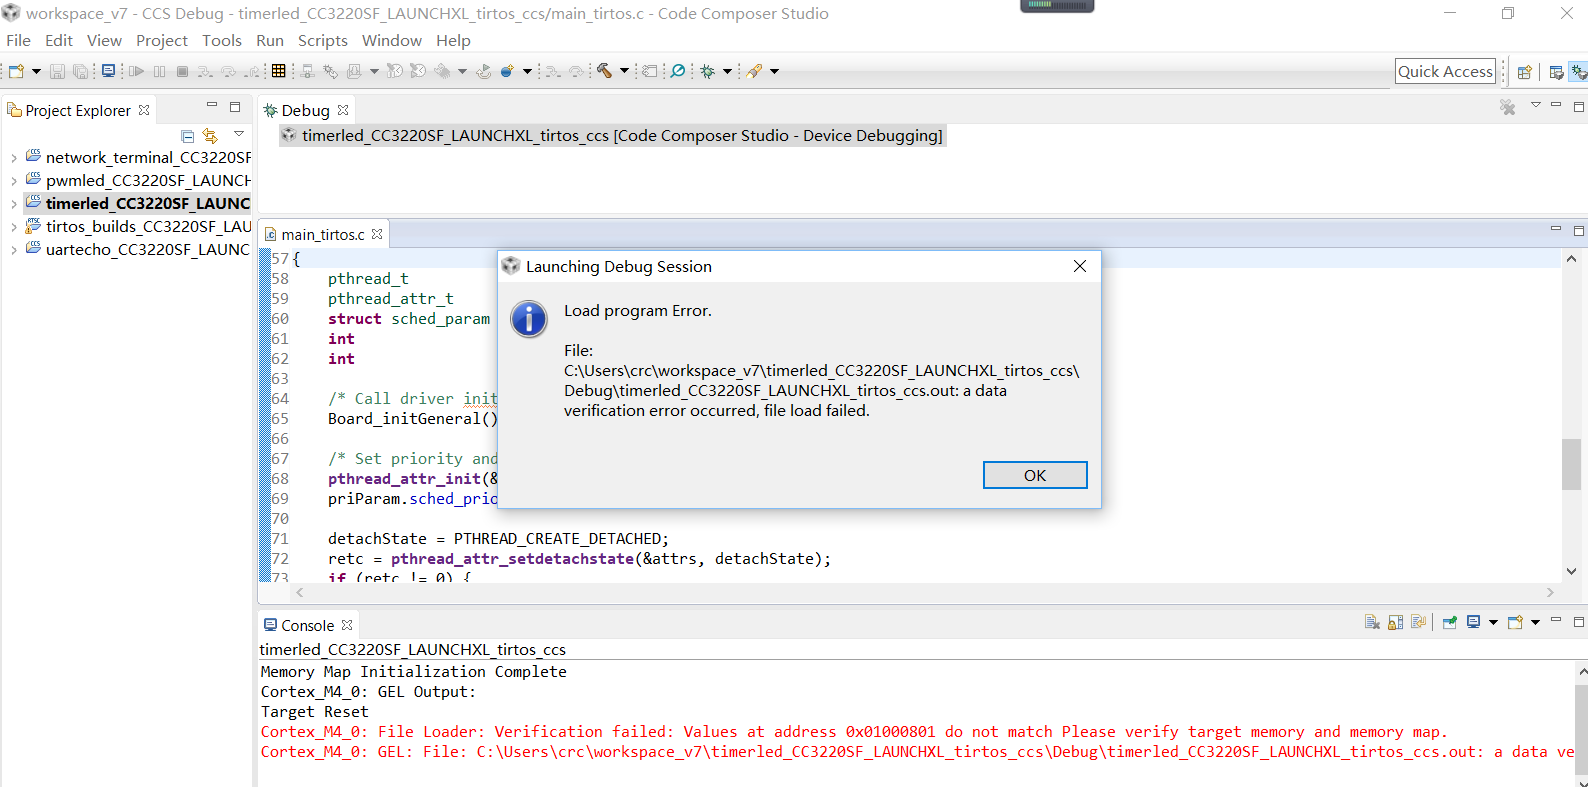Click the flashlight search icon in toolbar
This screenshot has height=787, width=1588.
[x=755, y=71]
